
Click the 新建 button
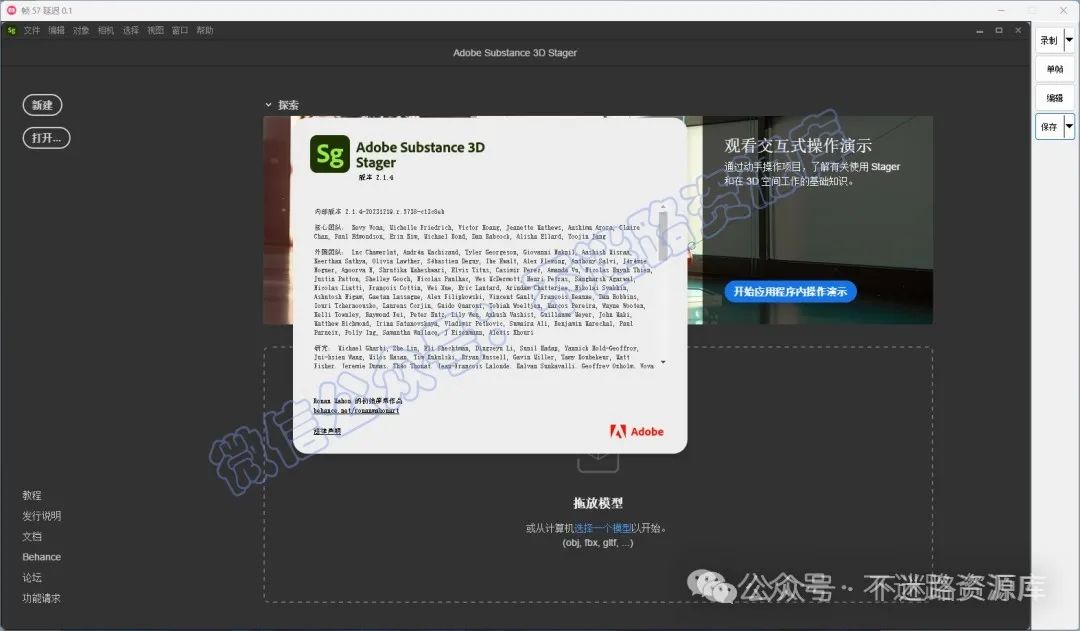pyautogui.click(x=43, y=105)
